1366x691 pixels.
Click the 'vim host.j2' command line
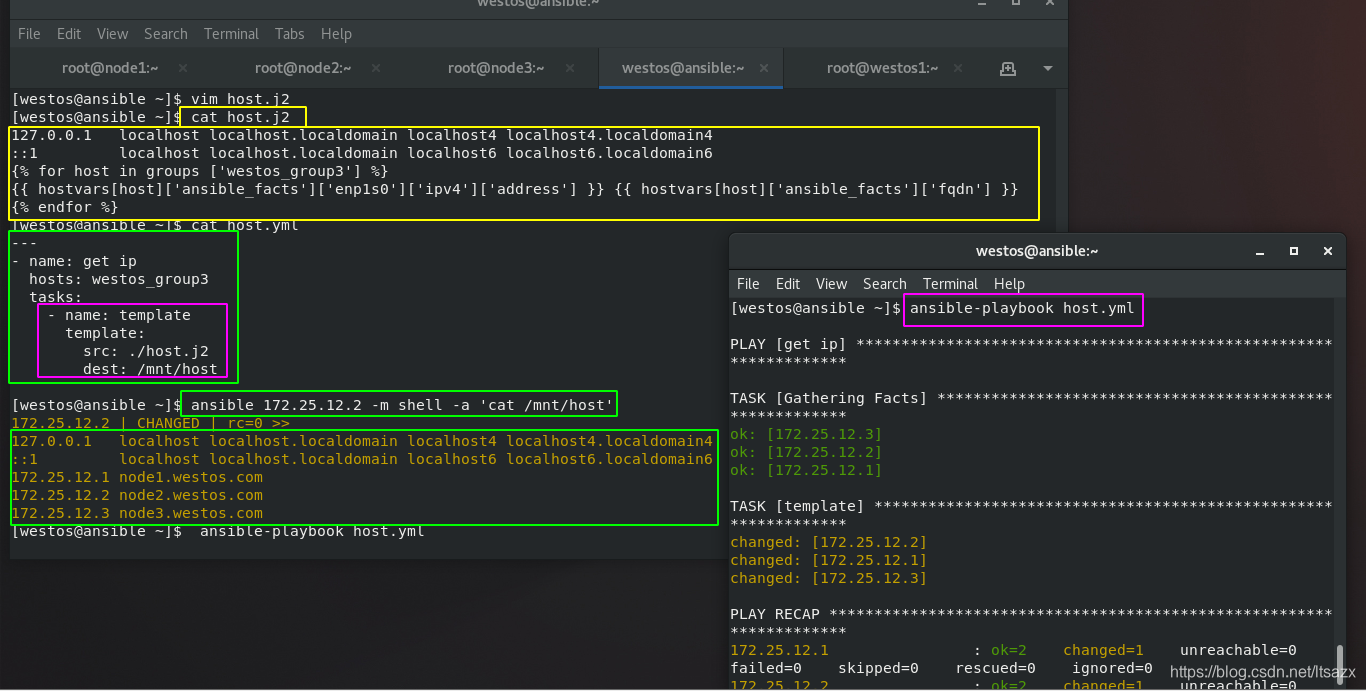(x=150, y=99)
